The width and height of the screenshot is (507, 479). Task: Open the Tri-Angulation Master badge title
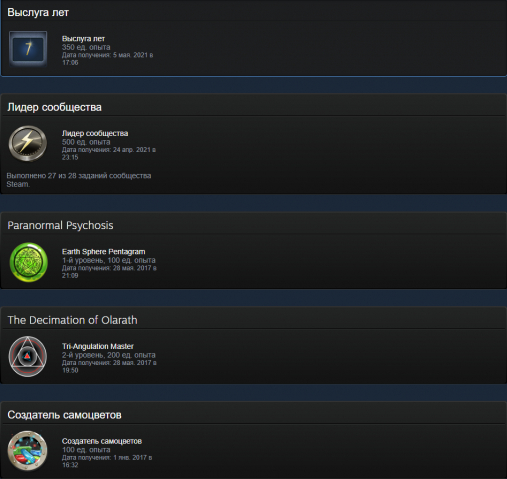(98, 346)
